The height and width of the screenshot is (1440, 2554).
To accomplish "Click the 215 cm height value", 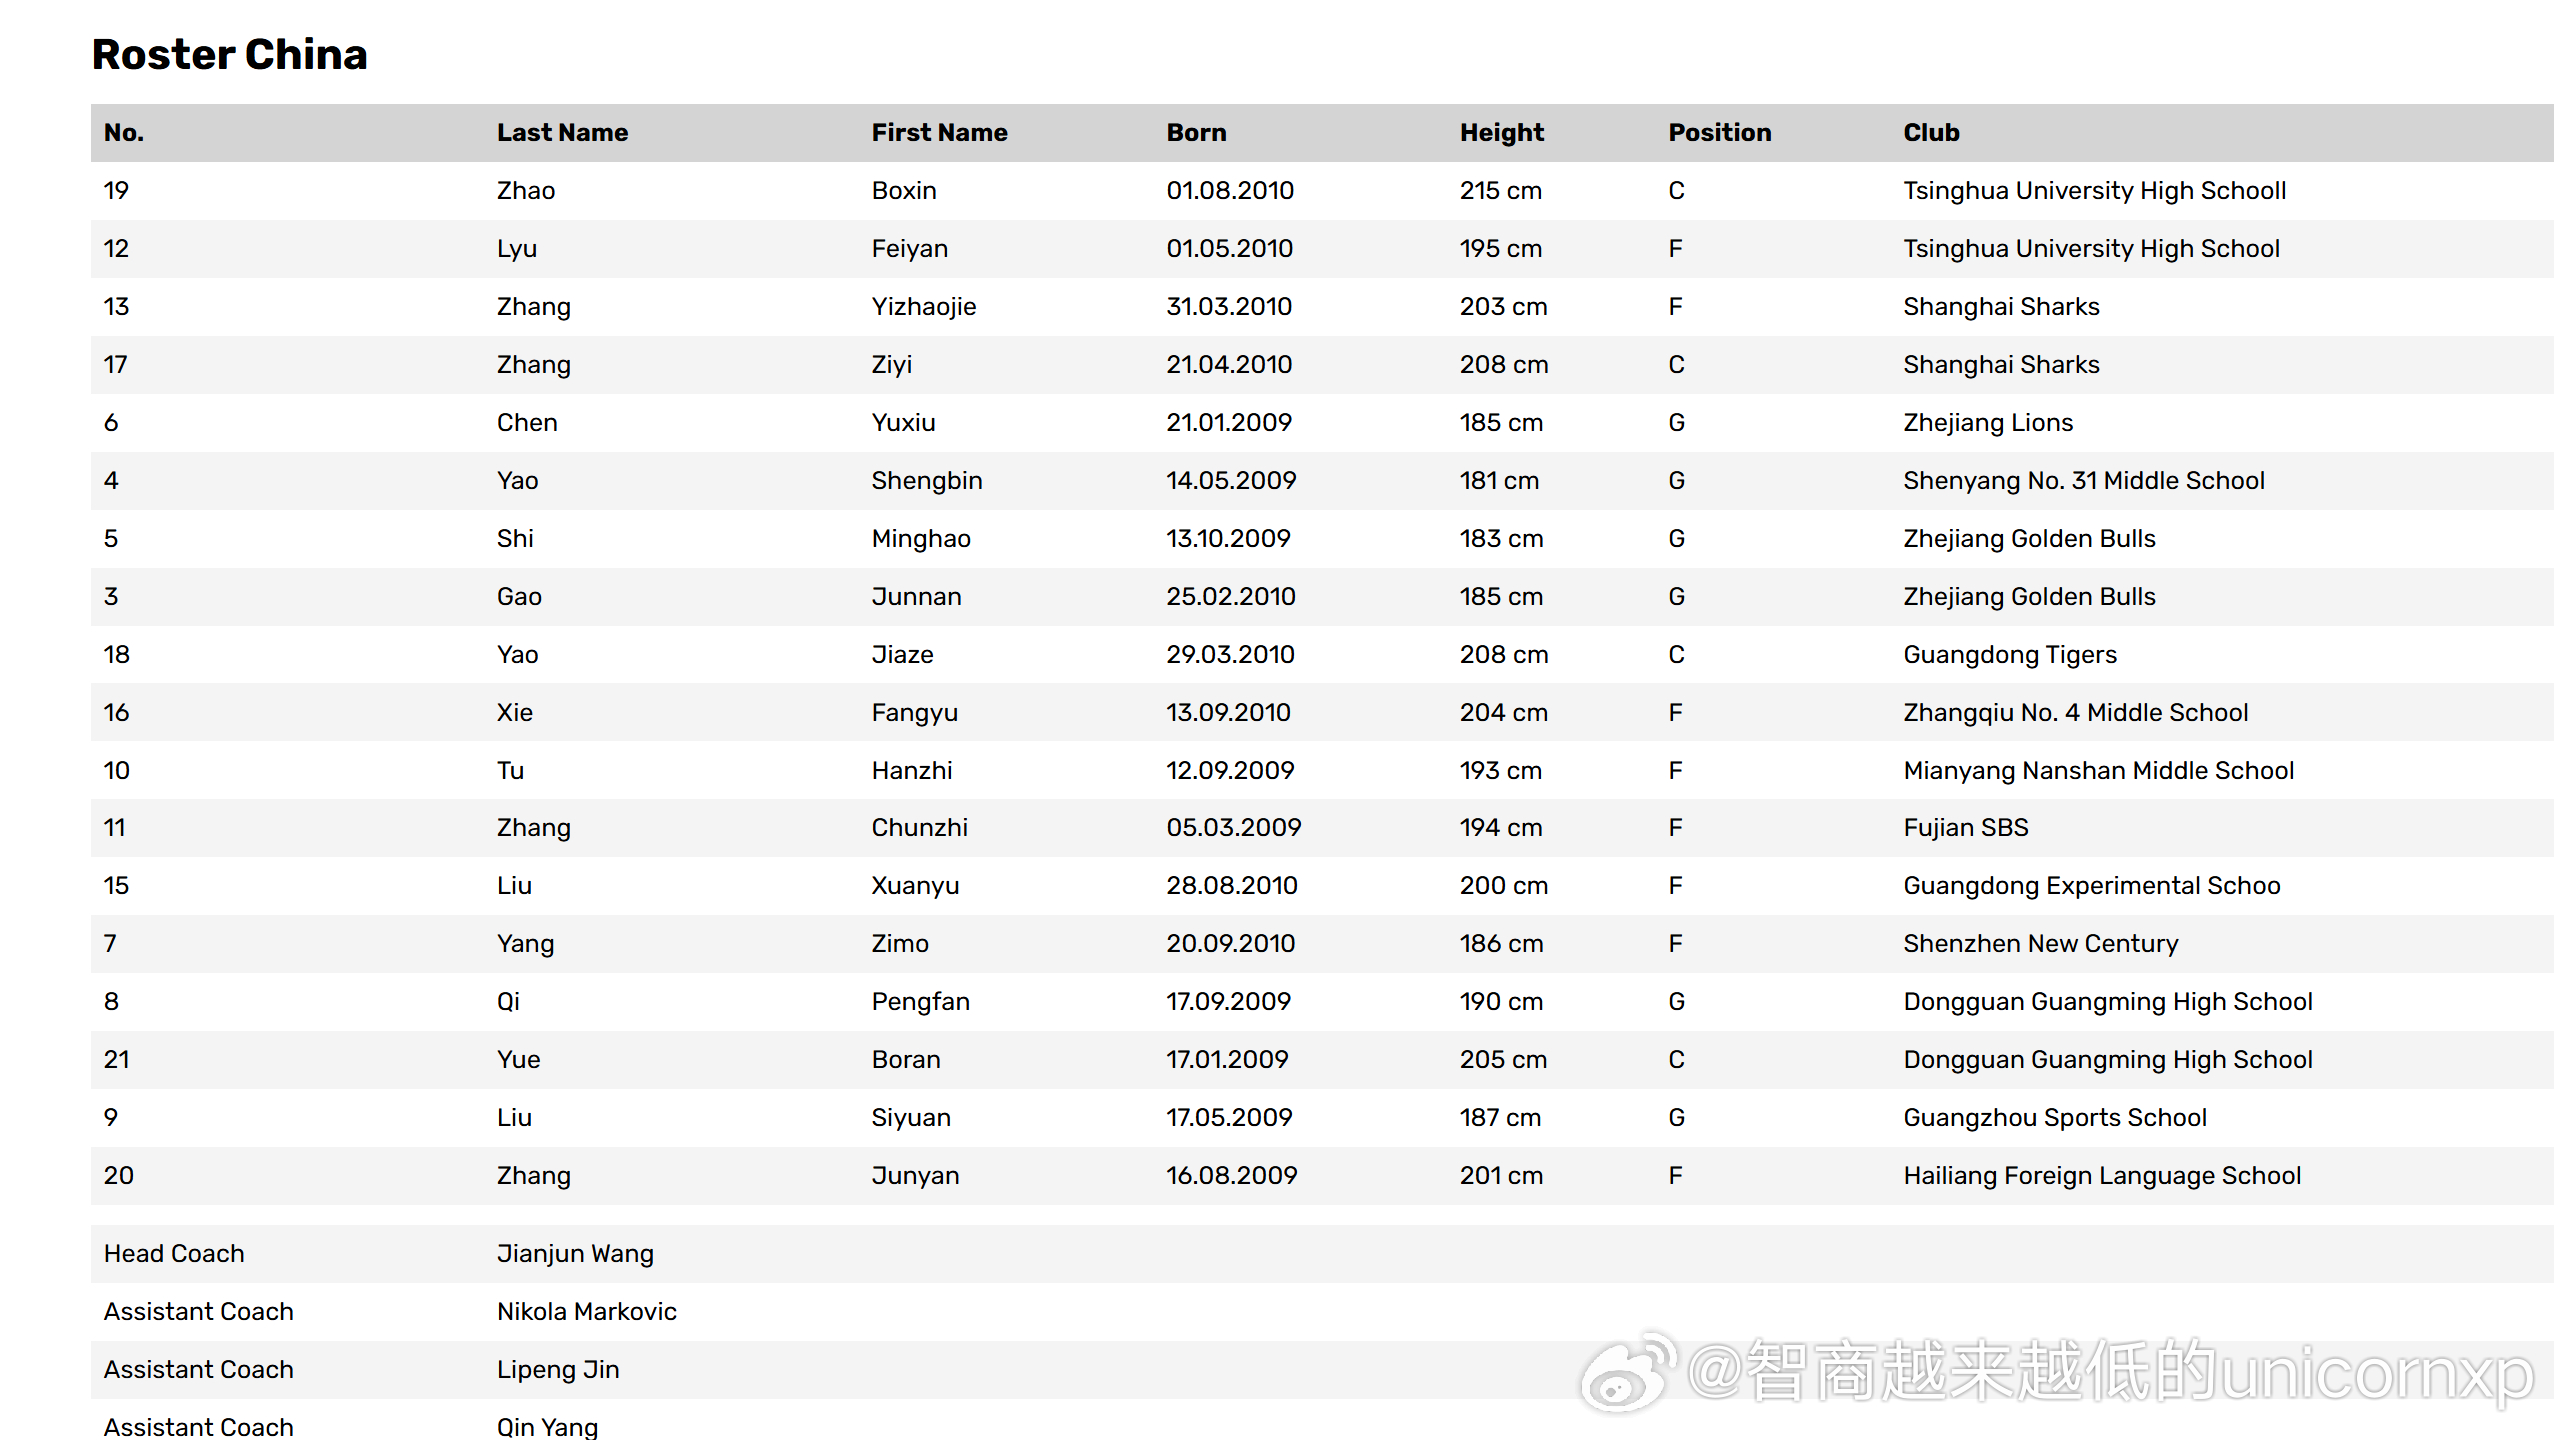I will [1500, 190].
